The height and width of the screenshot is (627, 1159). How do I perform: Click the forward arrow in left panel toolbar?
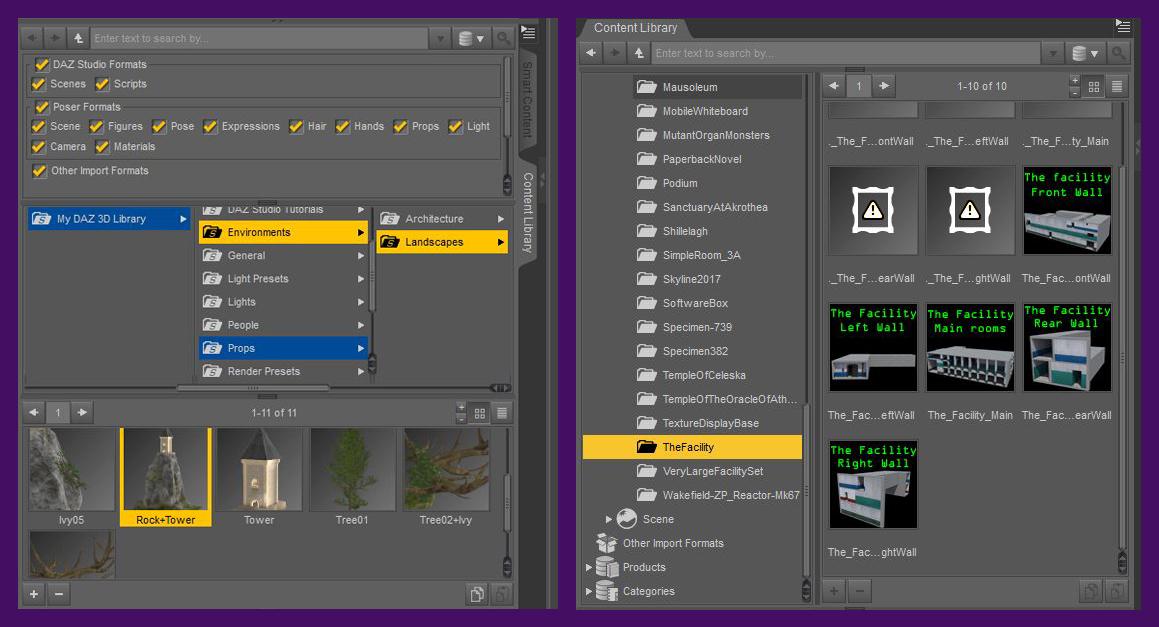(55, 38)
